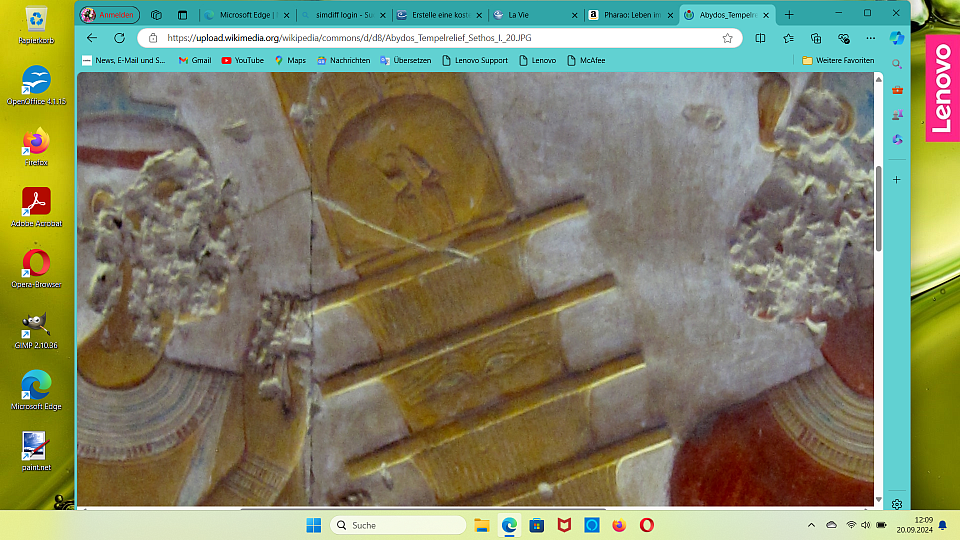The image size is (960, 540).
Task: Add this page to favorites star
Action: click(x=727, y=38)
